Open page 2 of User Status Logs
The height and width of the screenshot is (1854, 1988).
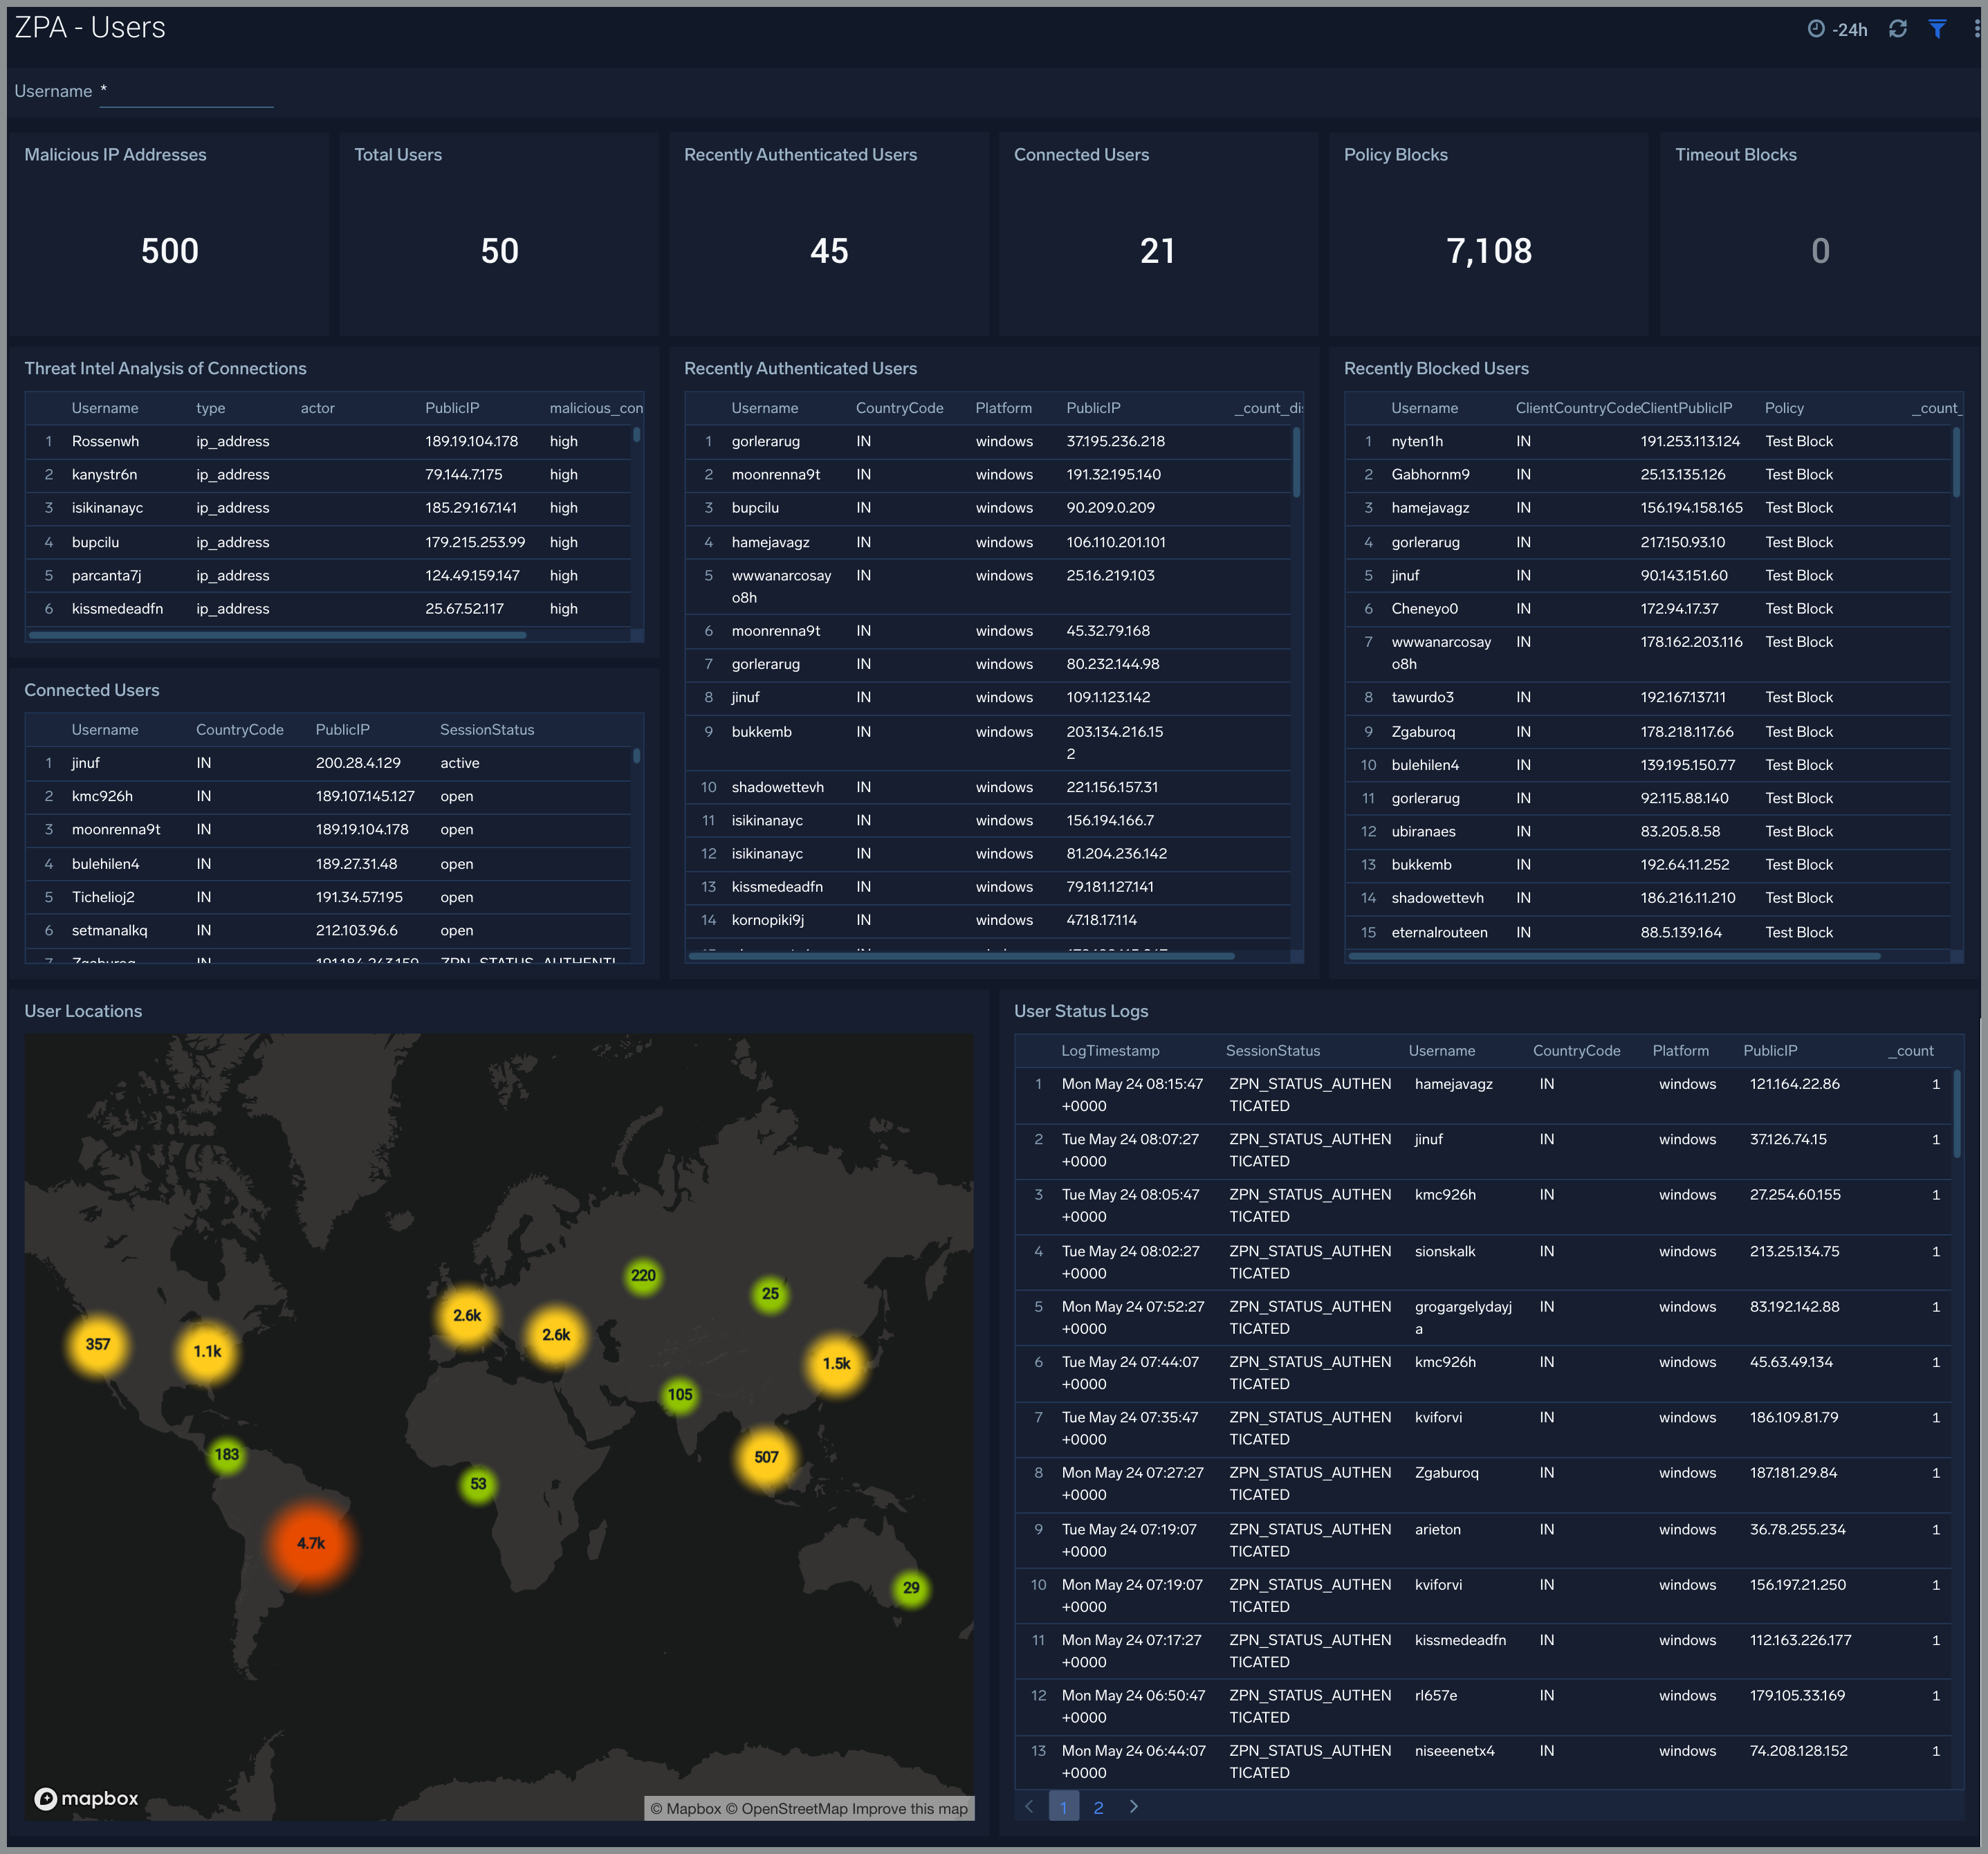click(x=1098, y=1806)
